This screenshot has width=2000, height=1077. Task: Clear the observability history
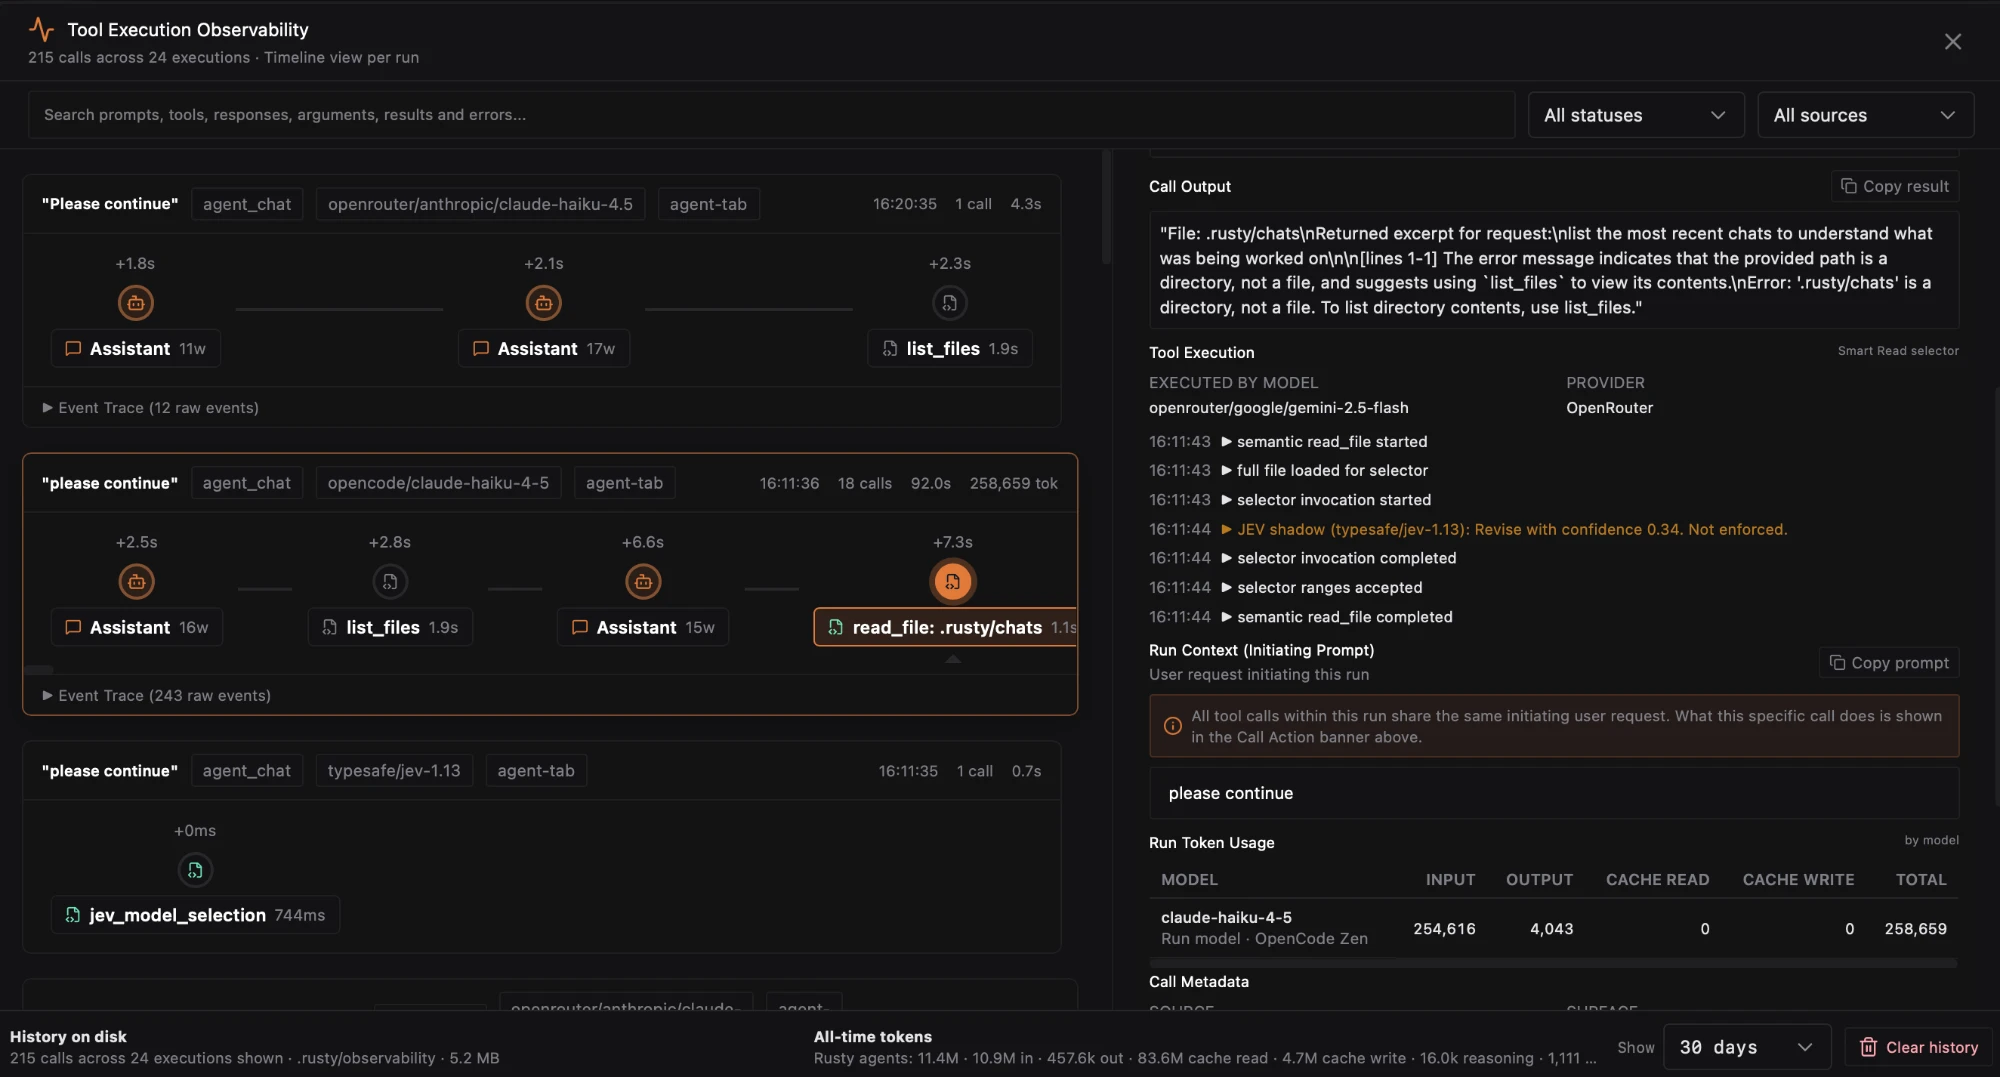point(1919,1048)
